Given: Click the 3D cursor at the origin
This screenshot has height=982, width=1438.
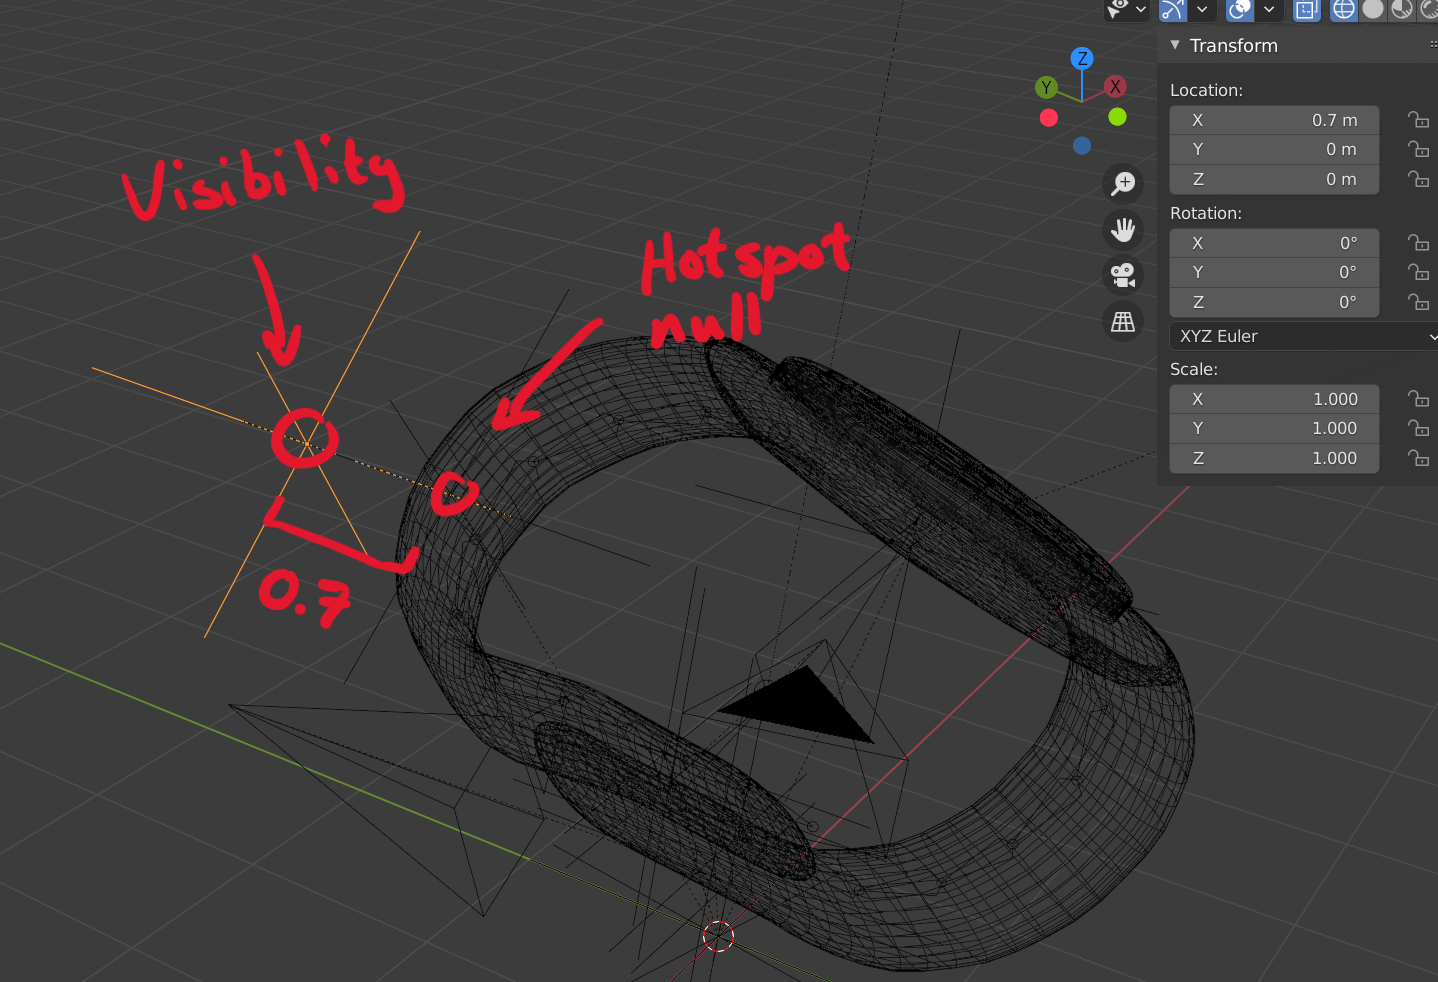Looking at the screenshot, I should 718,936.
